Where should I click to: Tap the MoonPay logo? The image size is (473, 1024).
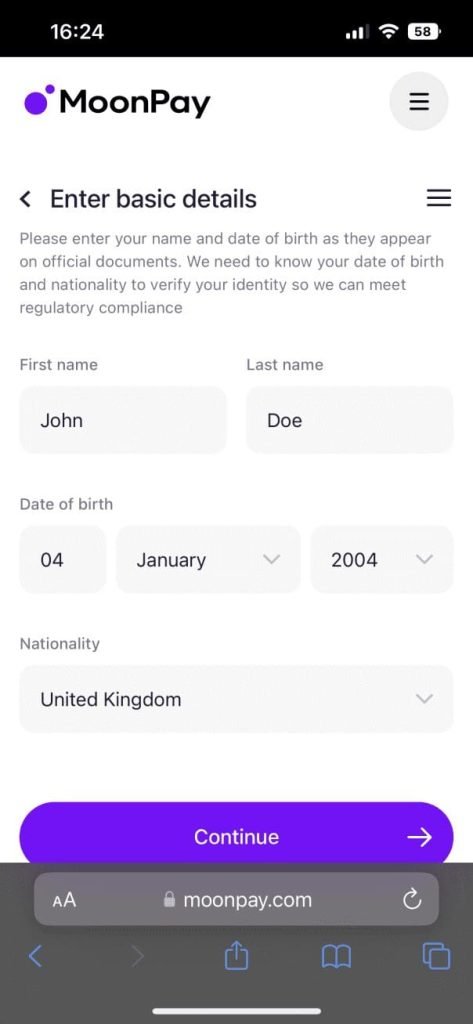pos(118,102)
